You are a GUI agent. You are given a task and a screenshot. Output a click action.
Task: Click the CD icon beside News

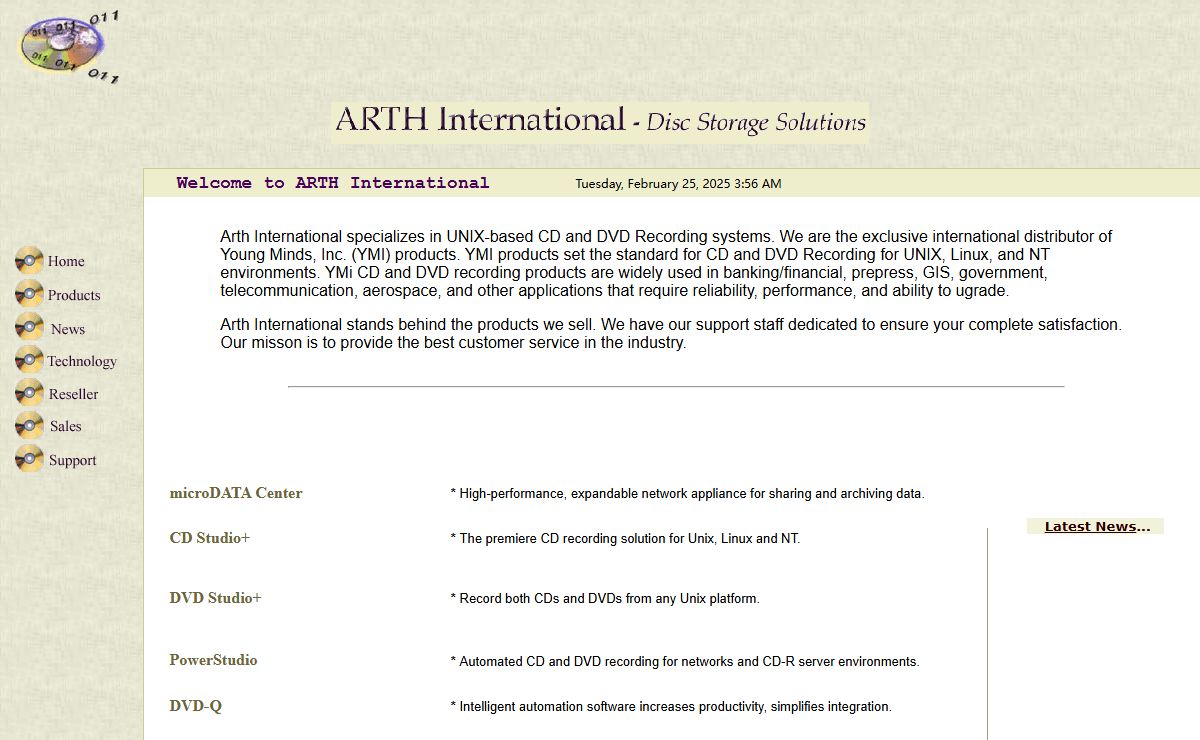29,327
